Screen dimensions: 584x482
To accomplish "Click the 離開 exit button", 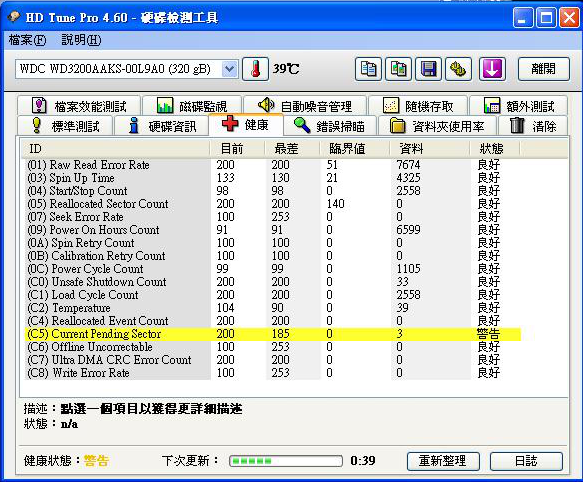I will (x=543, y=69).
